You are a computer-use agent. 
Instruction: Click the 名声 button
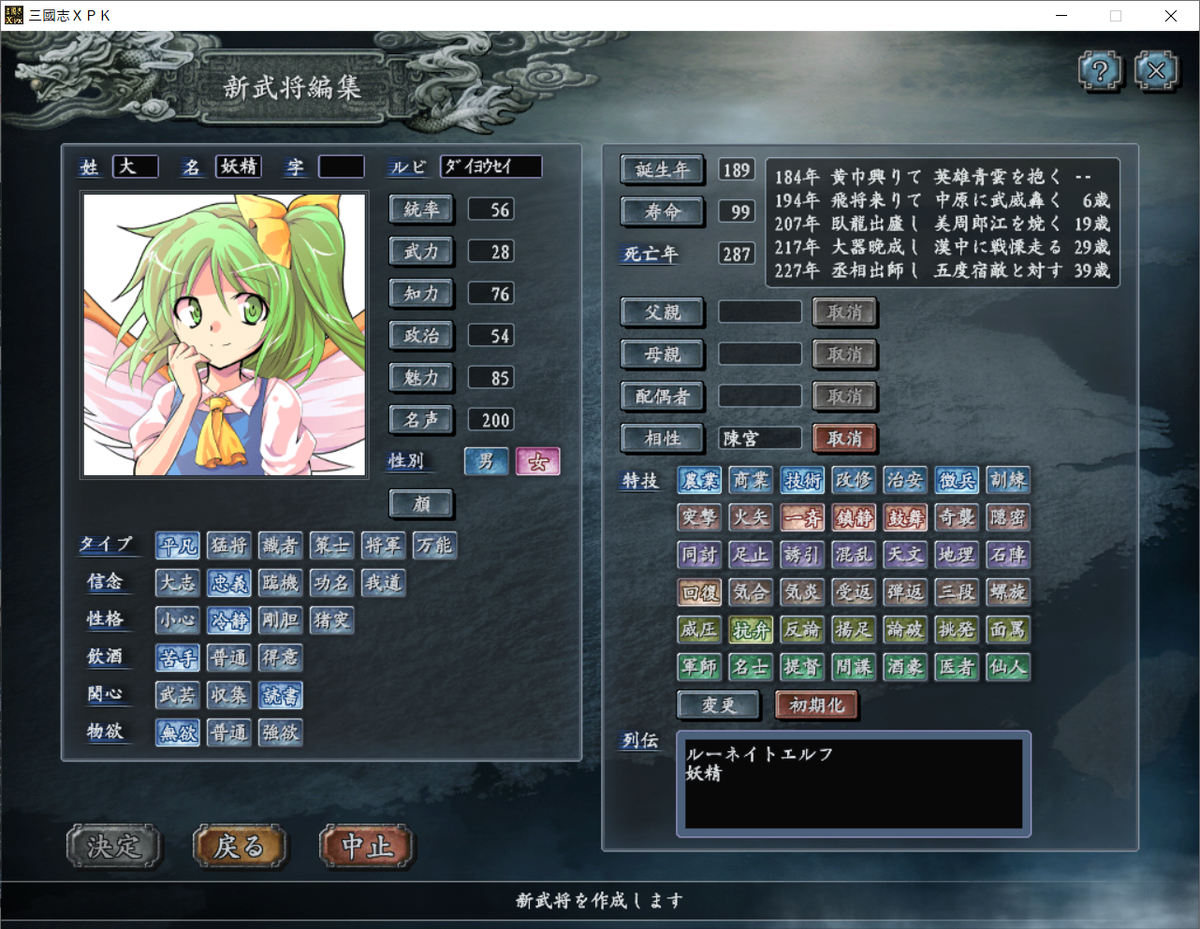tap(420, 419)
